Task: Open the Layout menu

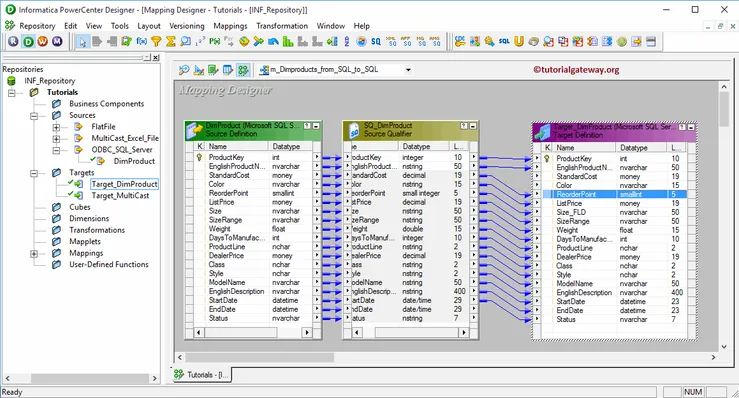Action: pos(149,26)
